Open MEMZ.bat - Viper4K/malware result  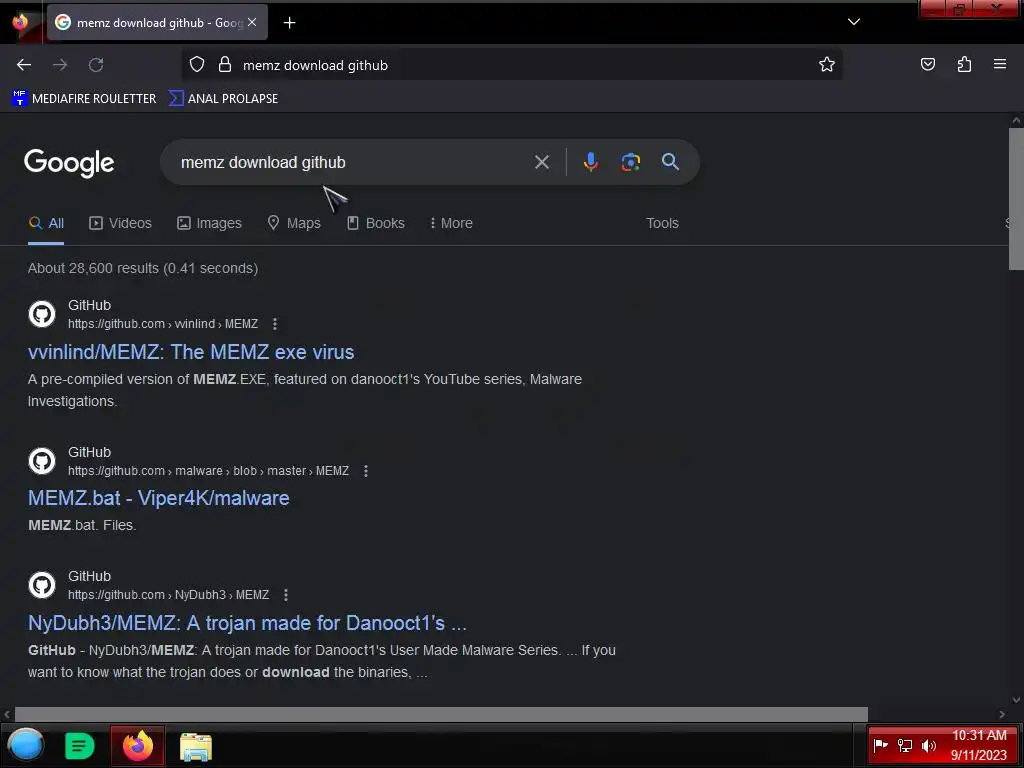click(159, 498)
